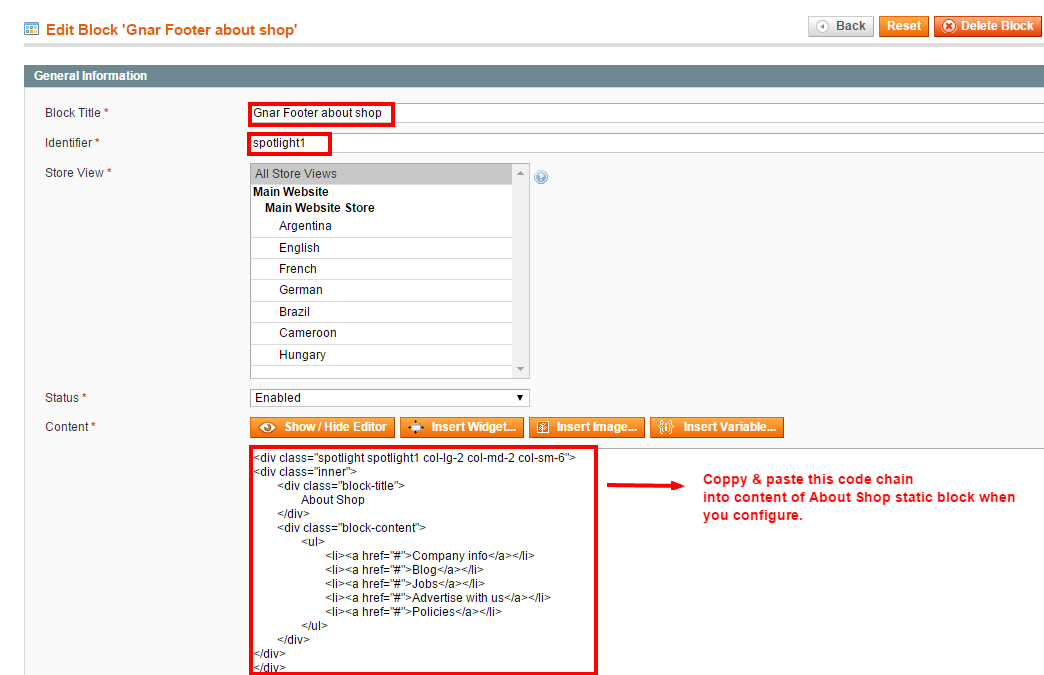Click the block grid icon beside the Edit Block title

[31, 29]
